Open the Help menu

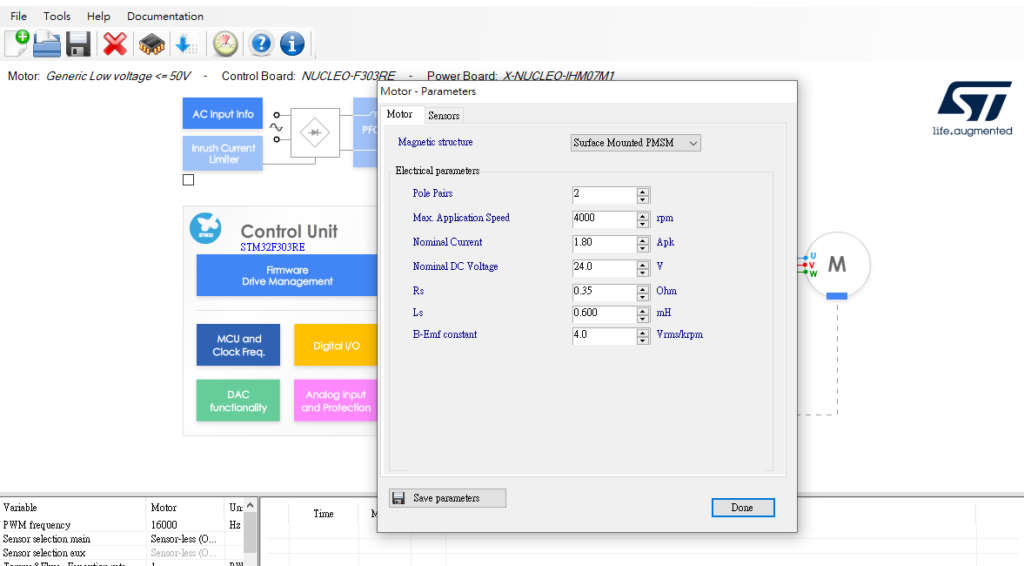click(99, 16)
